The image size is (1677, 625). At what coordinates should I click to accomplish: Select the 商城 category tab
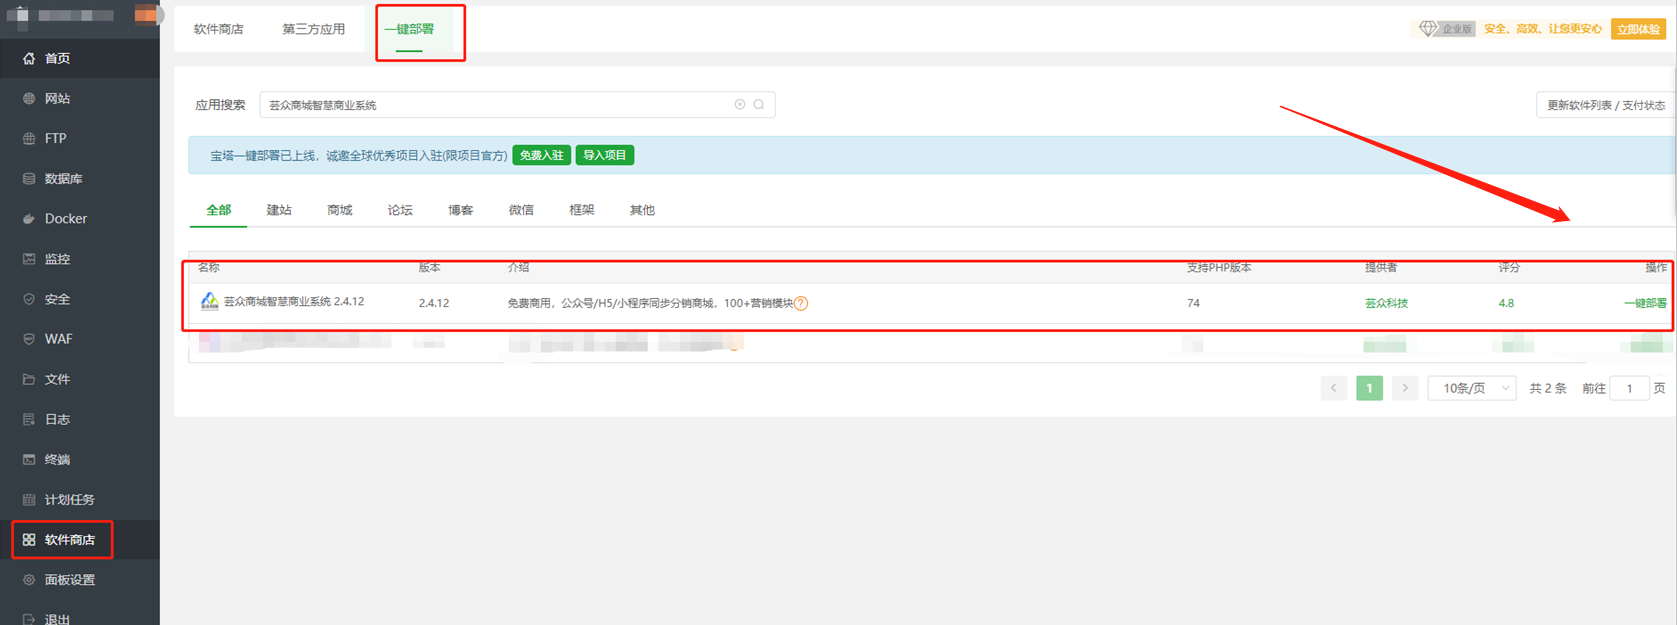point(339,210)
